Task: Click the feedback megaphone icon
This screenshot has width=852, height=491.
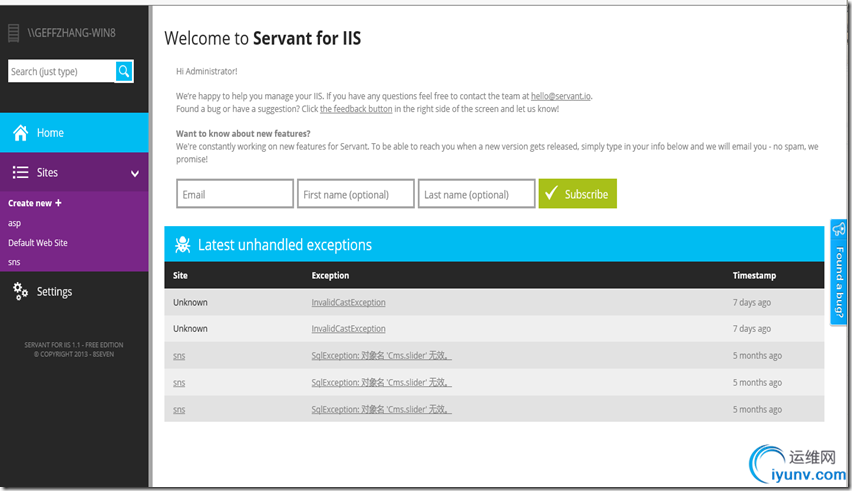Action: coord(838,229)
